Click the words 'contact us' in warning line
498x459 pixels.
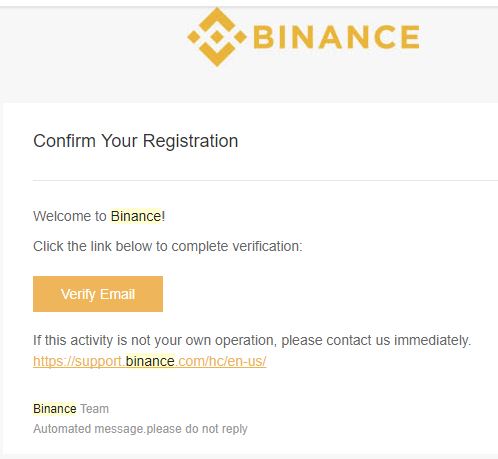[358, 341]
